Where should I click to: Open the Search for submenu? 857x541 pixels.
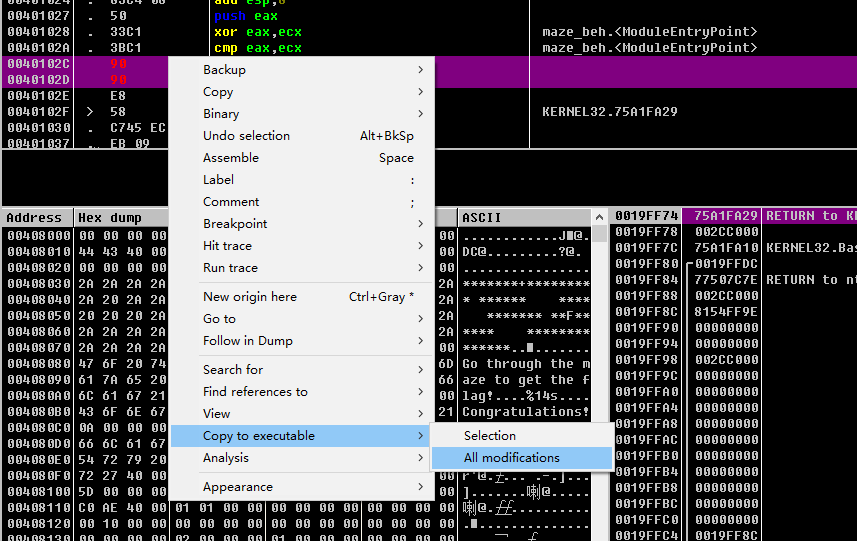tap(233, 370)
